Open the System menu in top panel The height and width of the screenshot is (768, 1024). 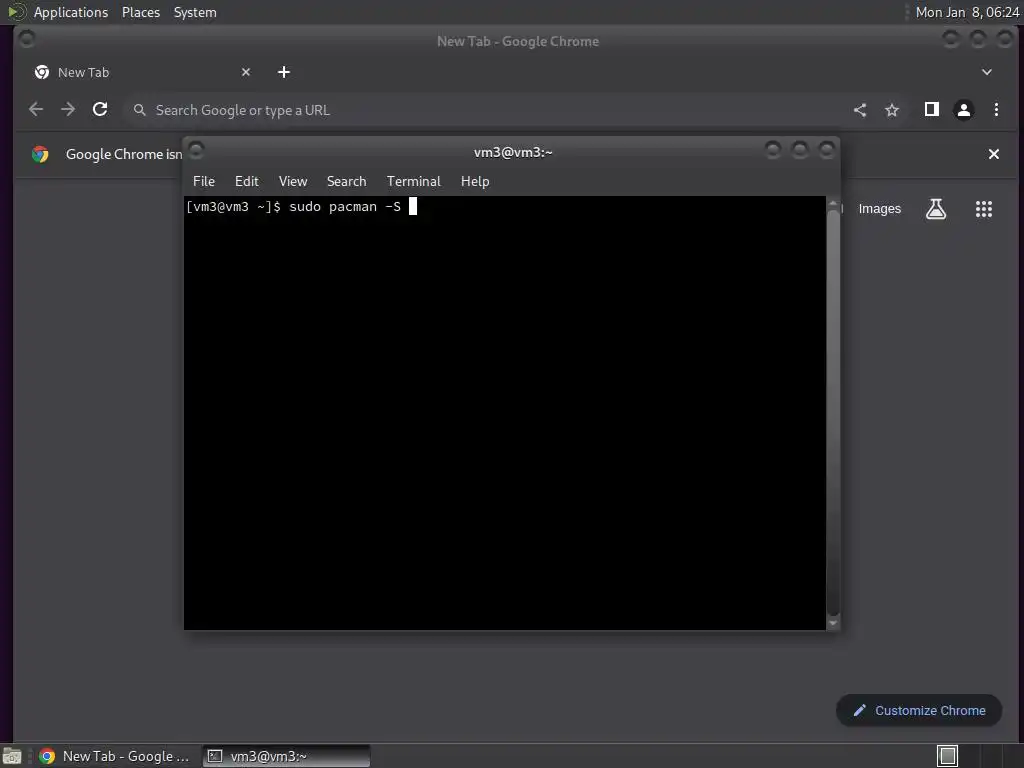pyautogui.click(x=195, y=12)
